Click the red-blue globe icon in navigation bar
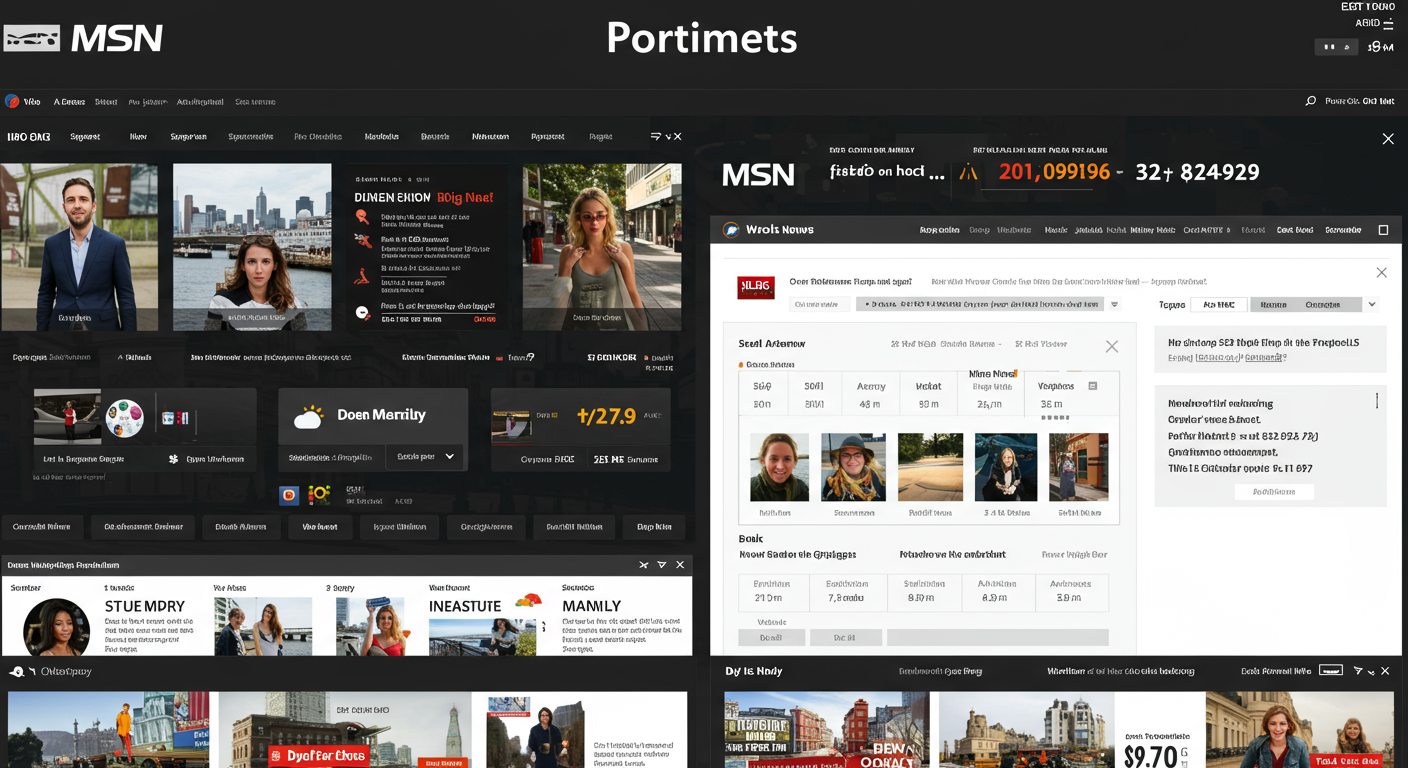This screenshot has width=1408, height=768. (x=12, y=101)
